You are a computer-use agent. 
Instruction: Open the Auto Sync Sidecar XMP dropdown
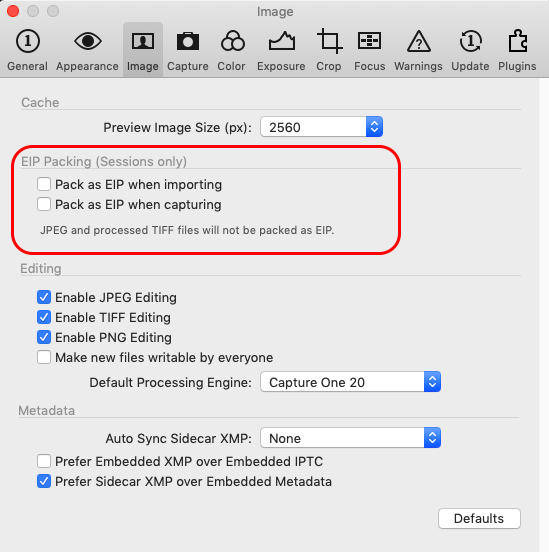[350, 438]
